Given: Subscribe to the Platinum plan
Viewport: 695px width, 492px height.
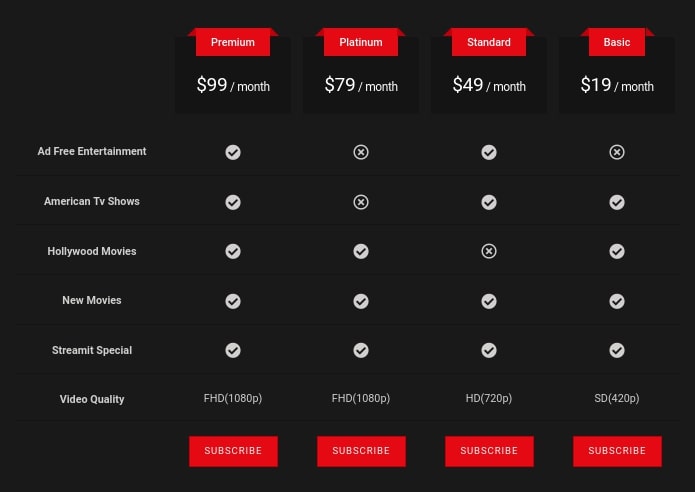Looking at the screenshot, I should point(361,451).
